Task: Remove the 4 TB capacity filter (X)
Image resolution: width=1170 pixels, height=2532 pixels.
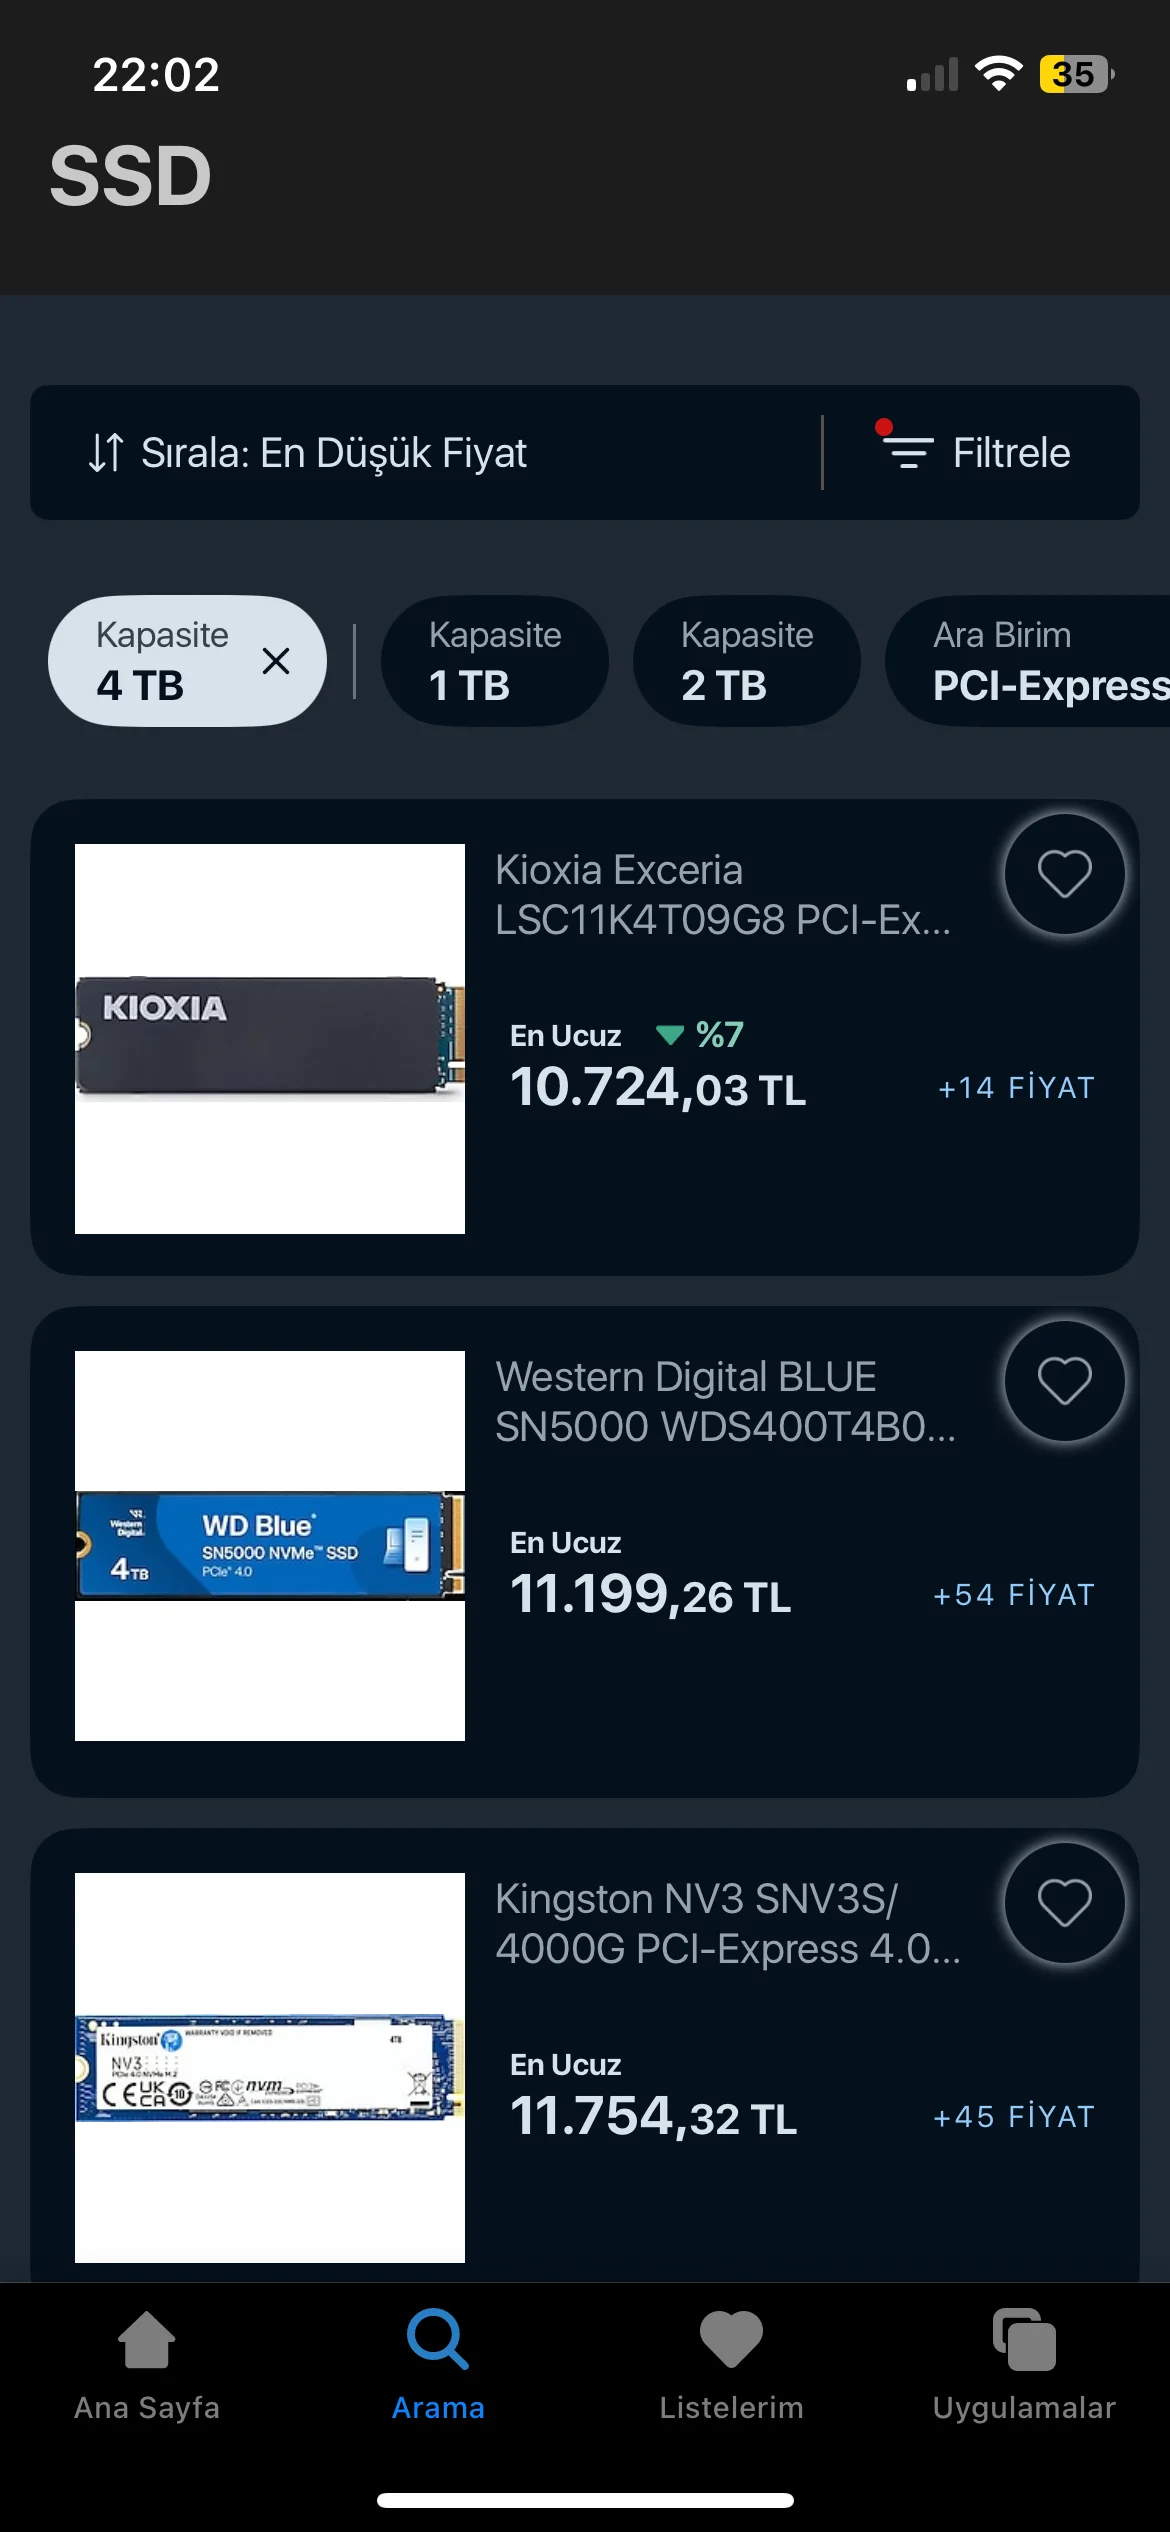Action: [275, 661]
